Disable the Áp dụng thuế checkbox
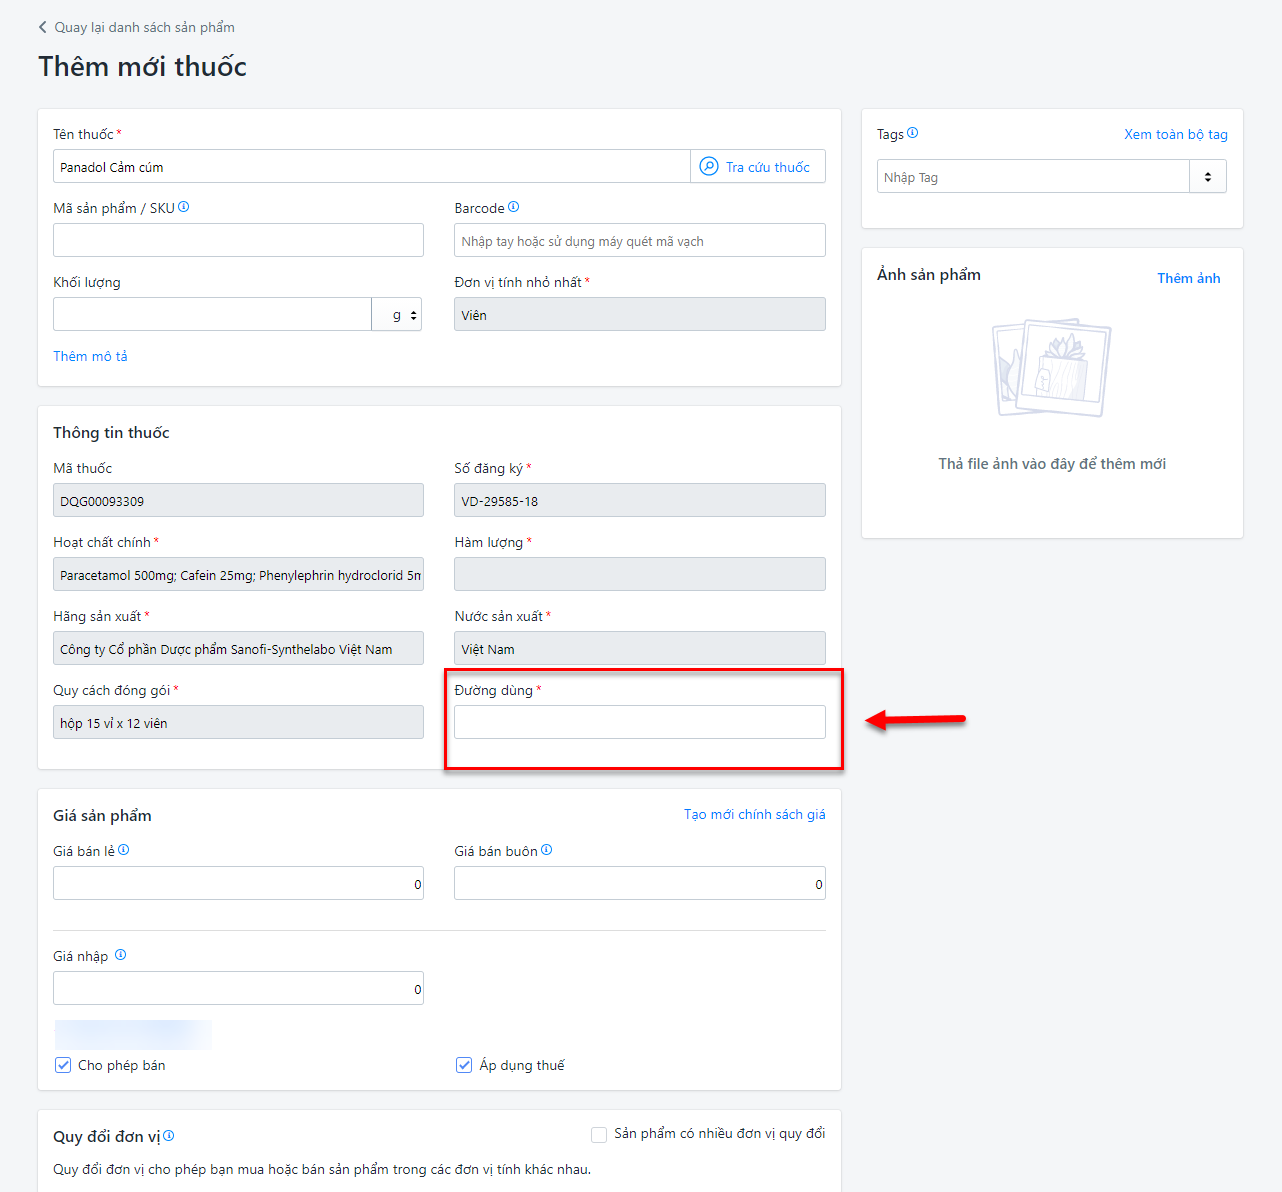The width and height of the screenshot is (1282, 1192). pos(464,1065)
